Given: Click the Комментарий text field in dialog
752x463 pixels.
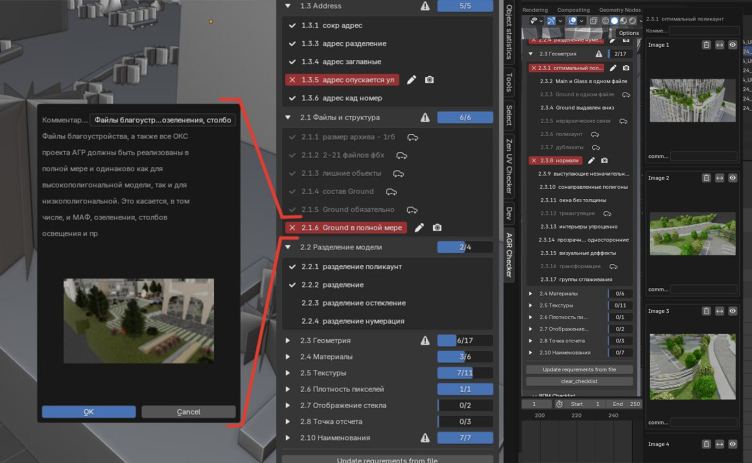Looking at the screenshot, I should 162,120.
